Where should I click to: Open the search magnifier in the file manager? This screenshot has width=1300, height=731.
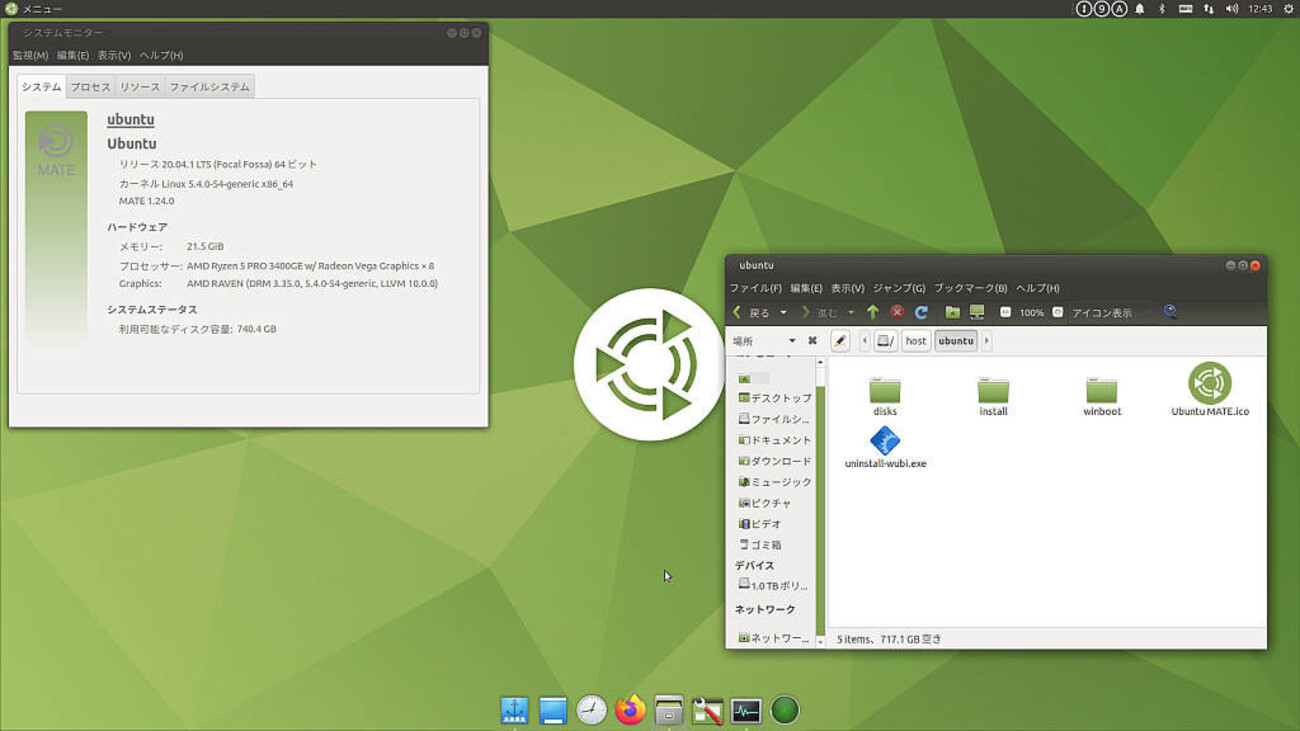[x=1170, y=312]
